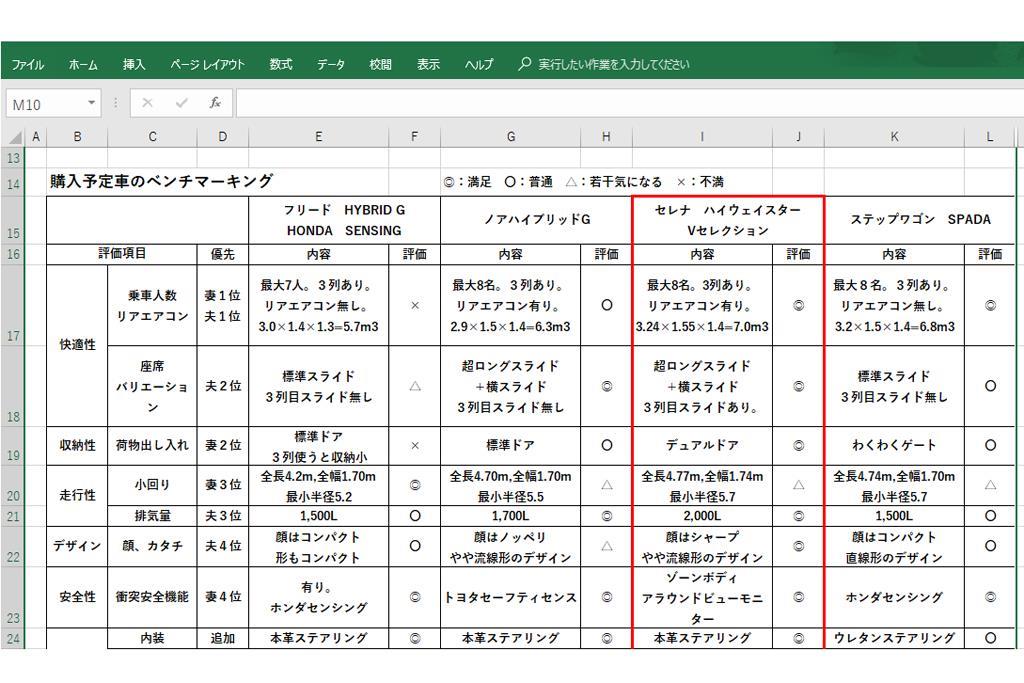The image size is (1024, 683).
Task: Open the 数式 ribbon tab
Action: (281, 65)
